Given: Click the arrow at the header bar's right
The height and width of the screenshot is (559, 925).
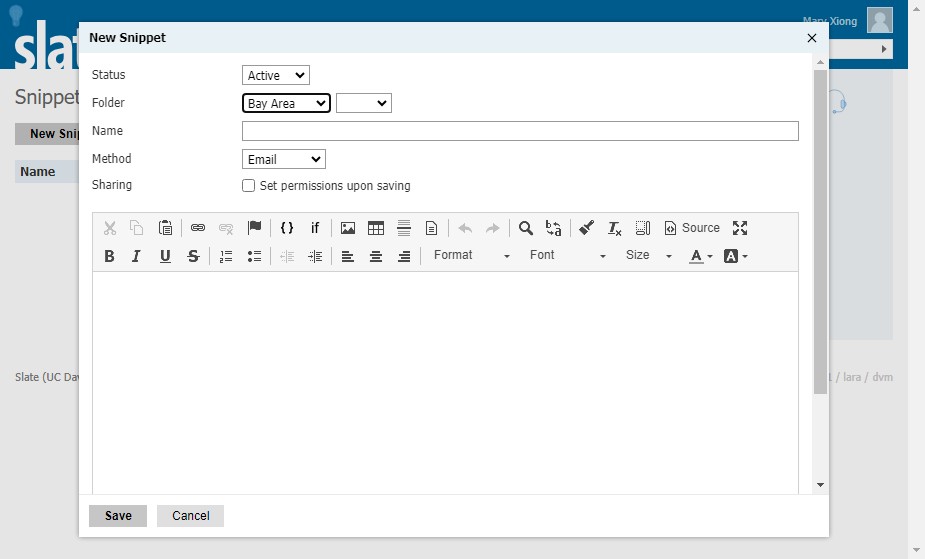Looking at the screenshot, I should pyautogui.click(x=884, y=49).
